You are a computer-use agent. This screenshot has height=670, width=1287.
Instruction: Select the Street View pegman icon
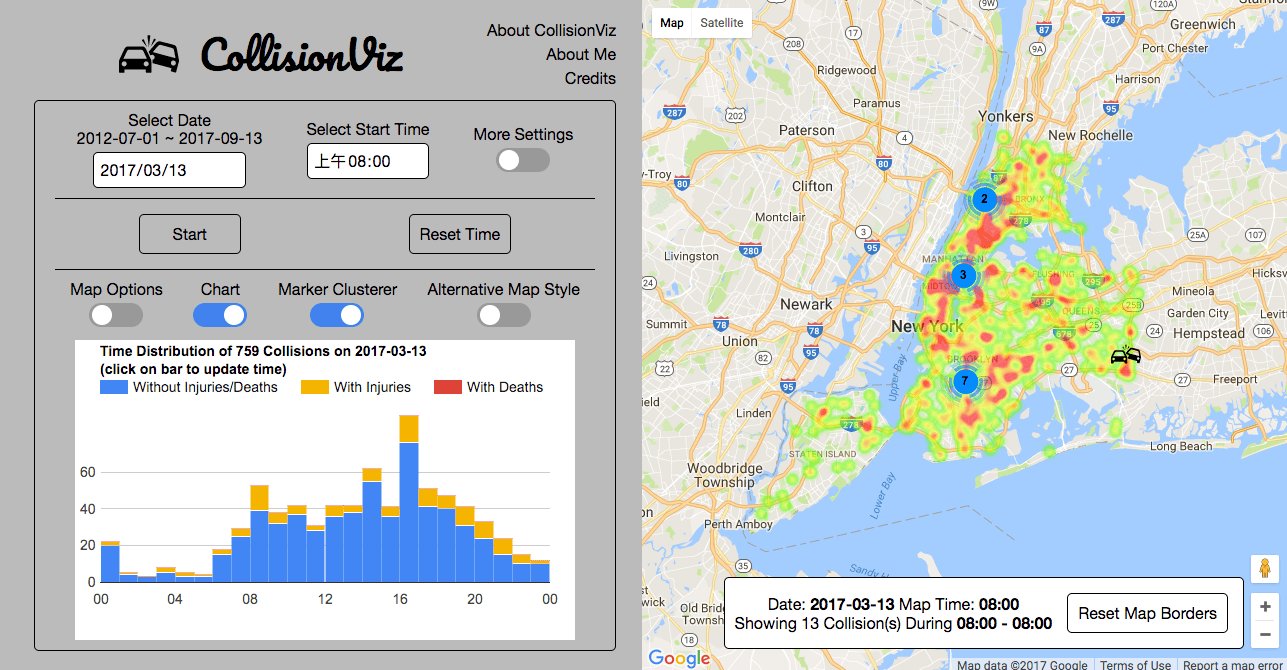pos(1265,568)
